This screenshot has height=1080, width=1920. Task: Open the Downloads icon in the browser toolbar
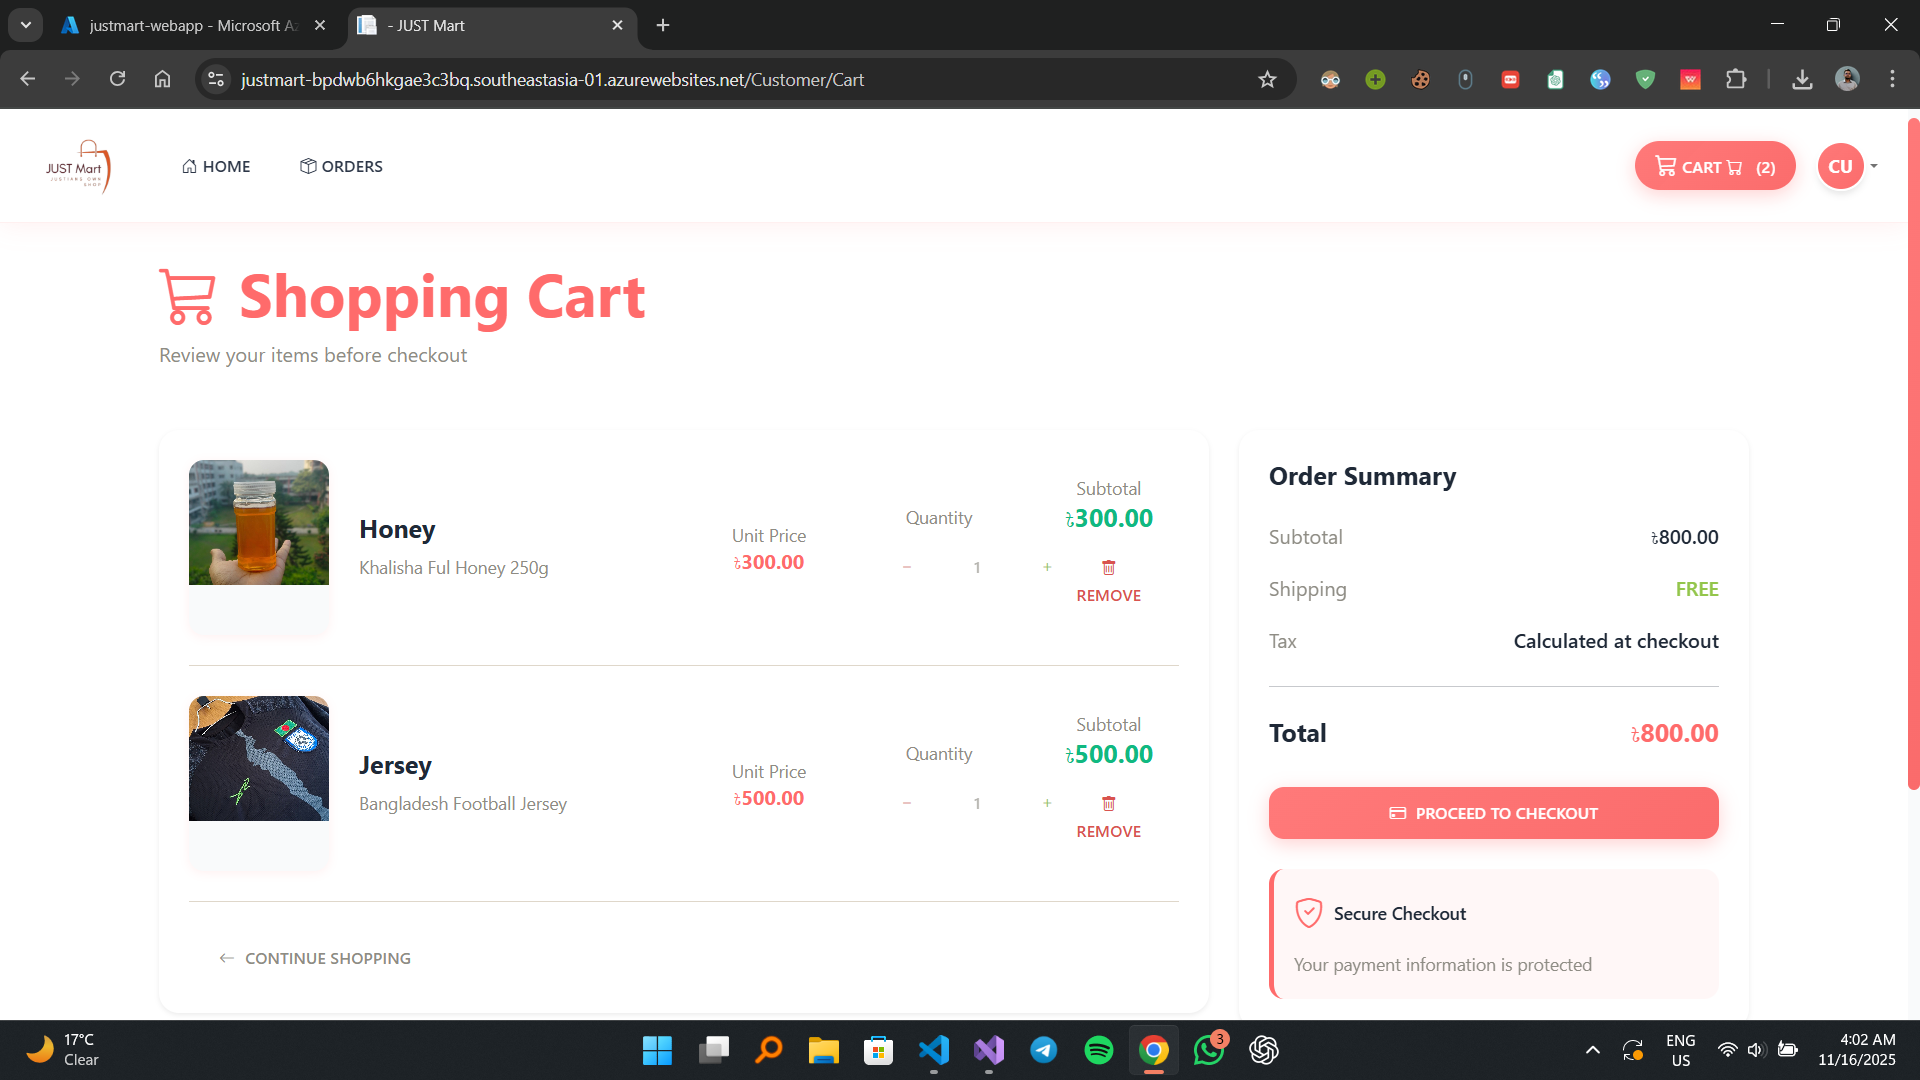click(1802, 79)
